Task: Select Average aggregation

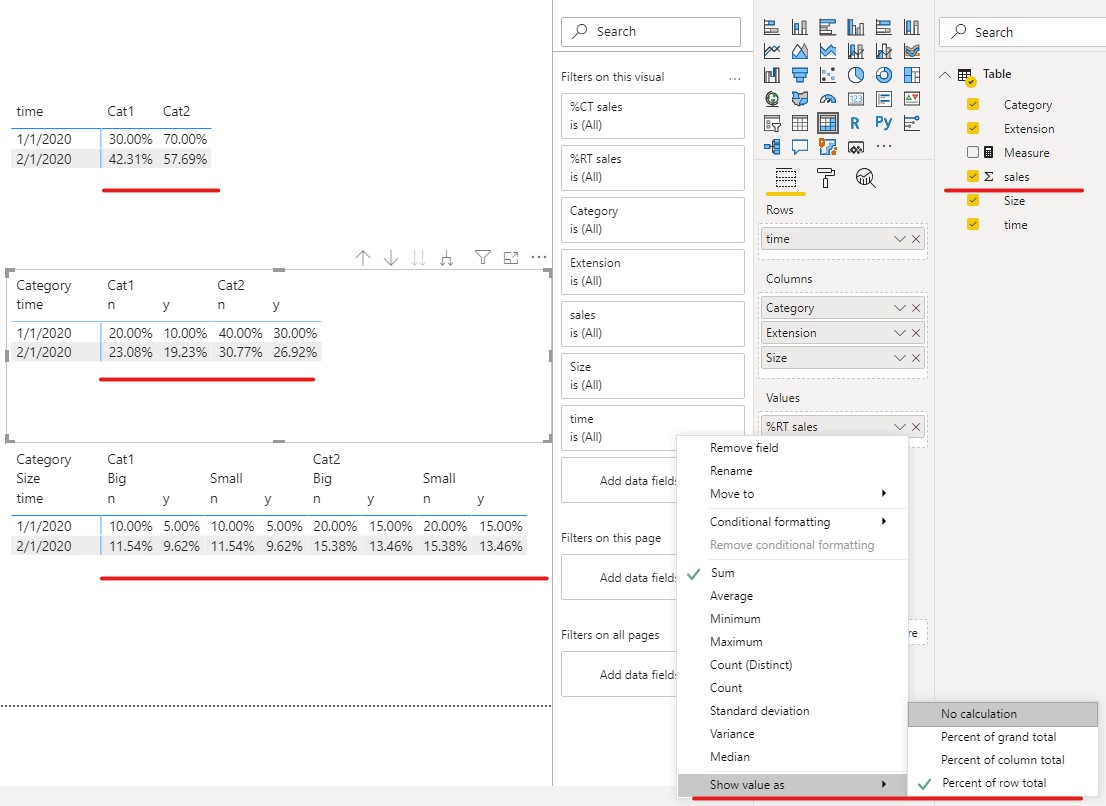Action: pyautogui.click(x=791, y=596)
